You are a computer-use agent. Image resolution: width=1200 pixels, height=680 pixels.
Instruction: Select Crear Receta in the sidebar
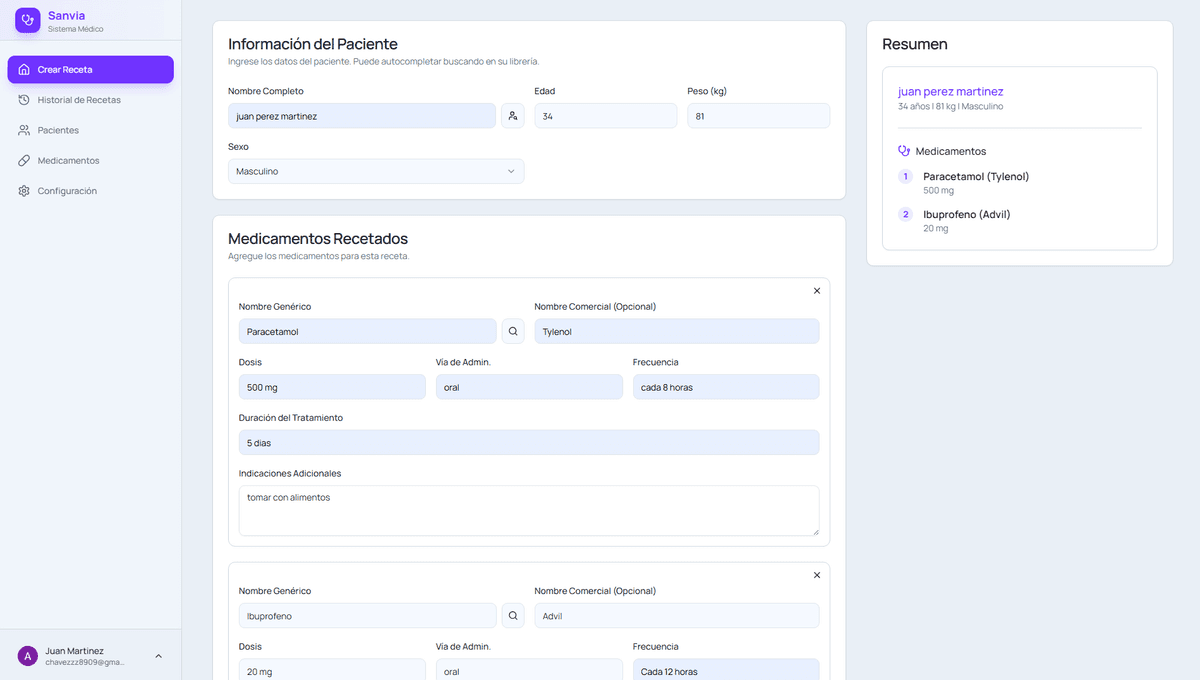tap(90, 70)
